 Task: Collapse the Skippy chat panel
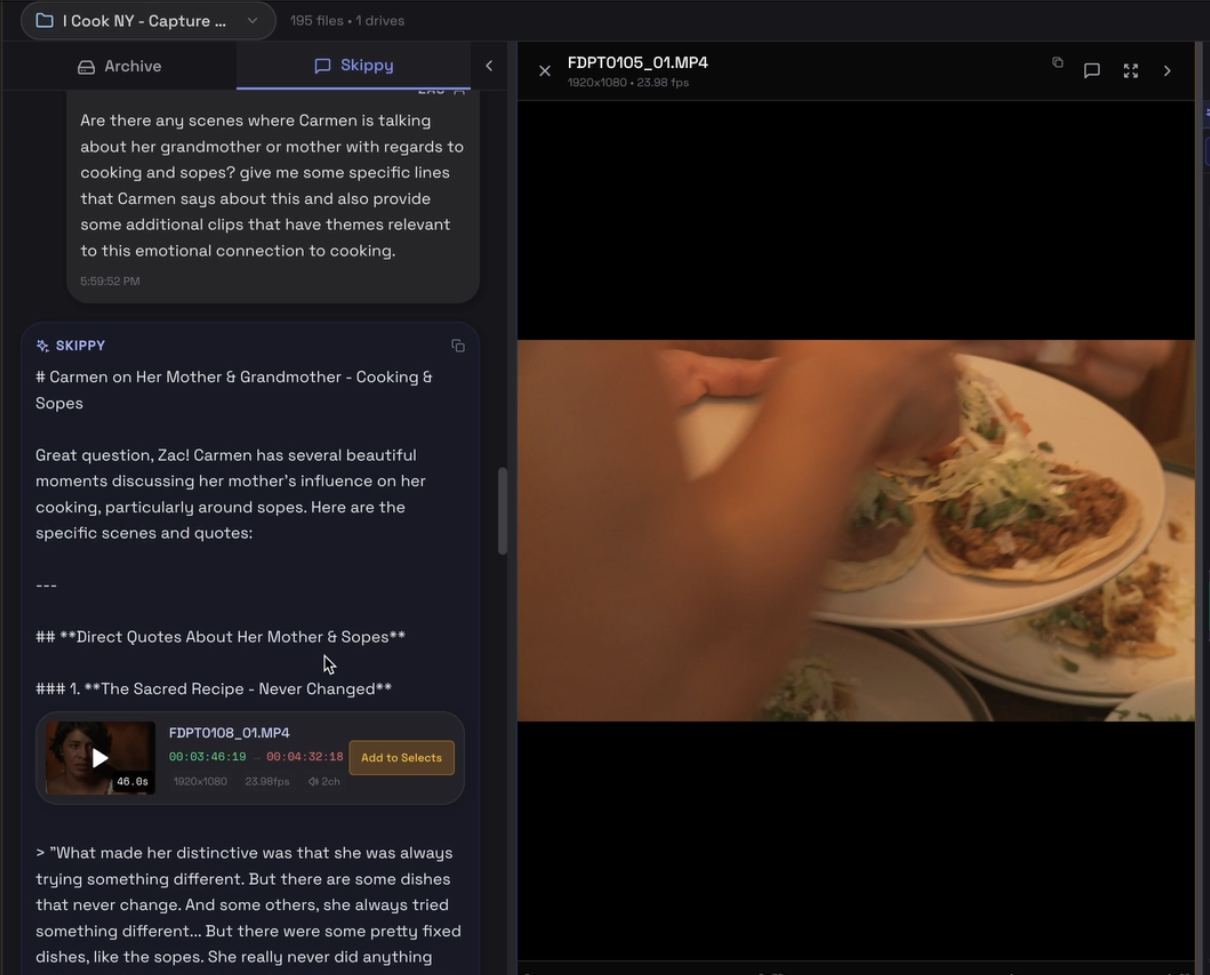489,66
